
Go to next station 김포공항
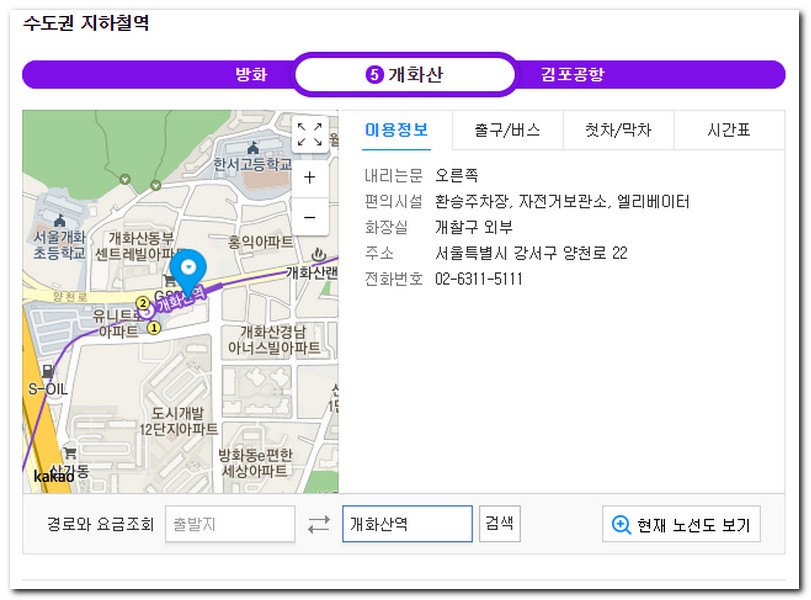(572, 75)
